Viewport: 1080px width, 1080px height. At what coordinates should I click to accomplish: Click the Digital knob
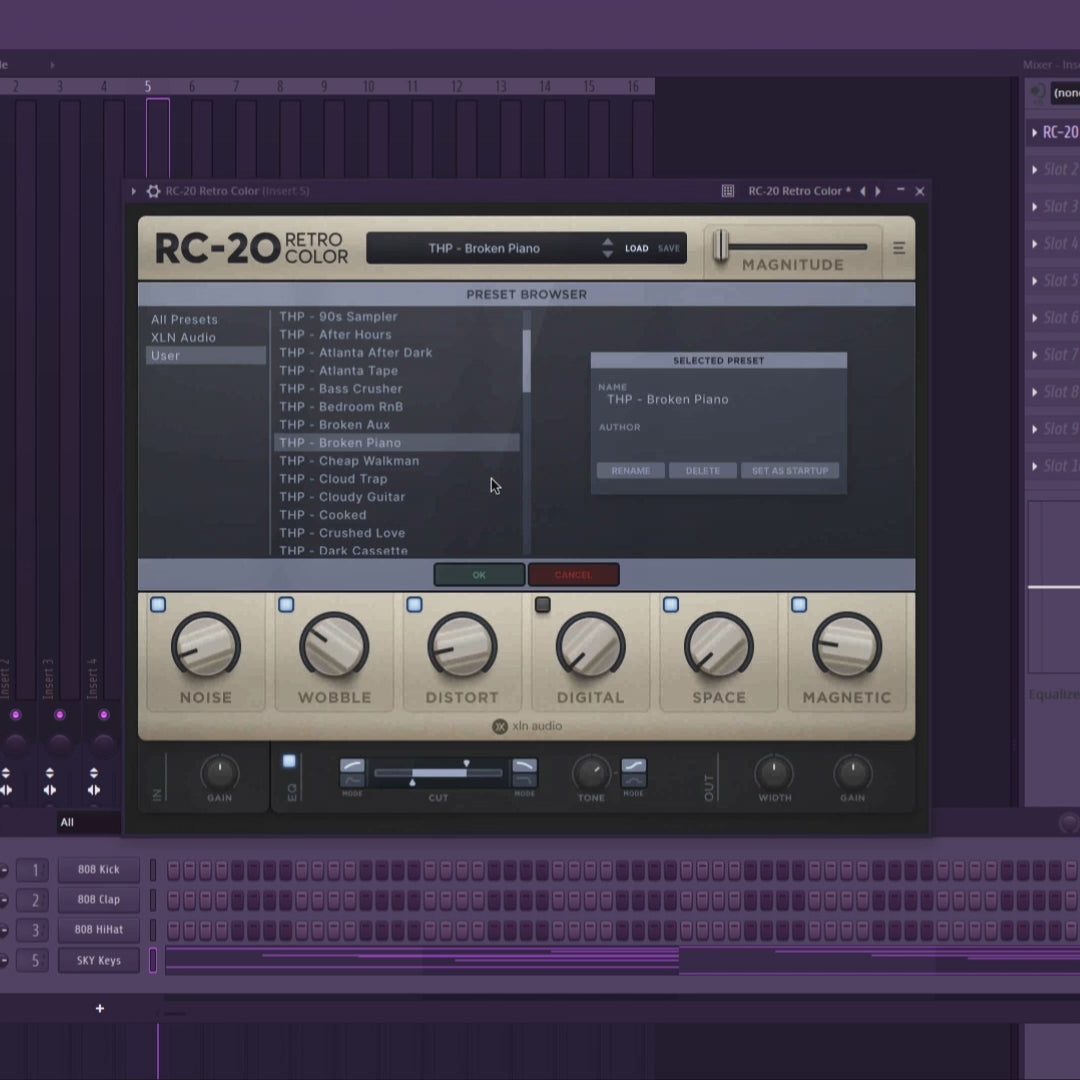[590, 646]
